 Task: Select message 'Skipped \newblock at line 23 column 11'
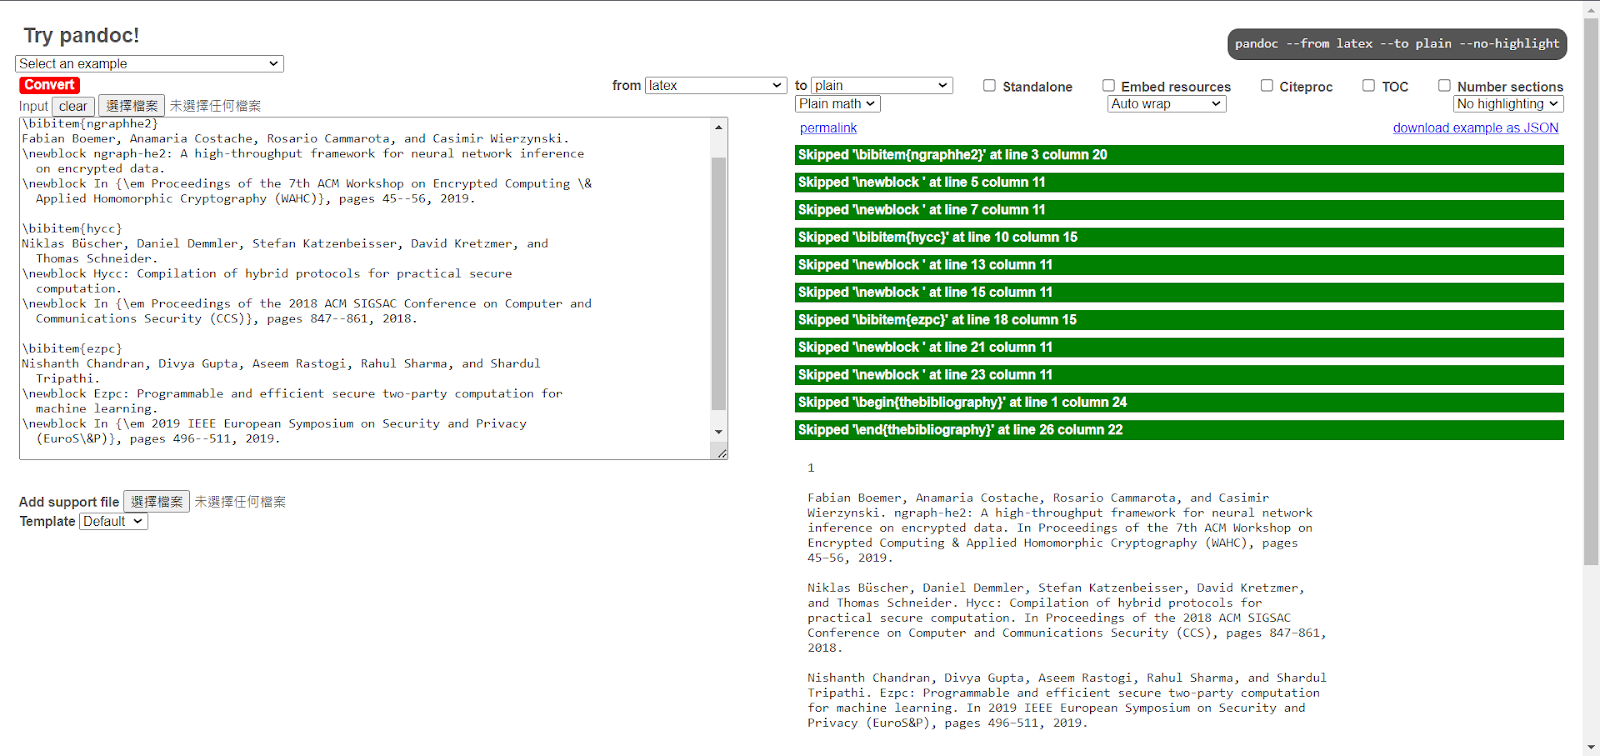point(1179,375)
